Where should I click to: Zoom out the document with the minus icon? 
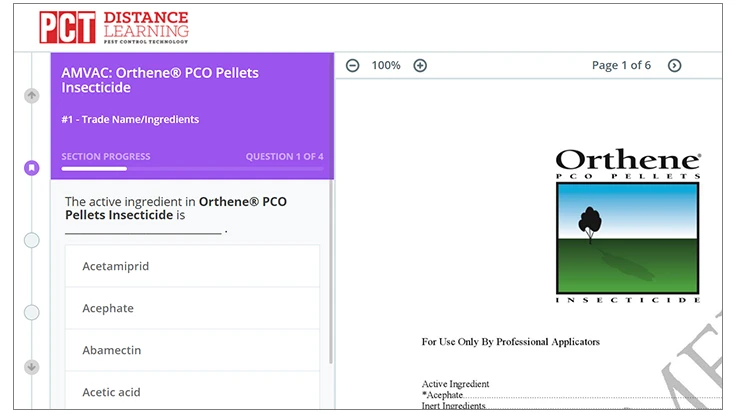(352, 66)
